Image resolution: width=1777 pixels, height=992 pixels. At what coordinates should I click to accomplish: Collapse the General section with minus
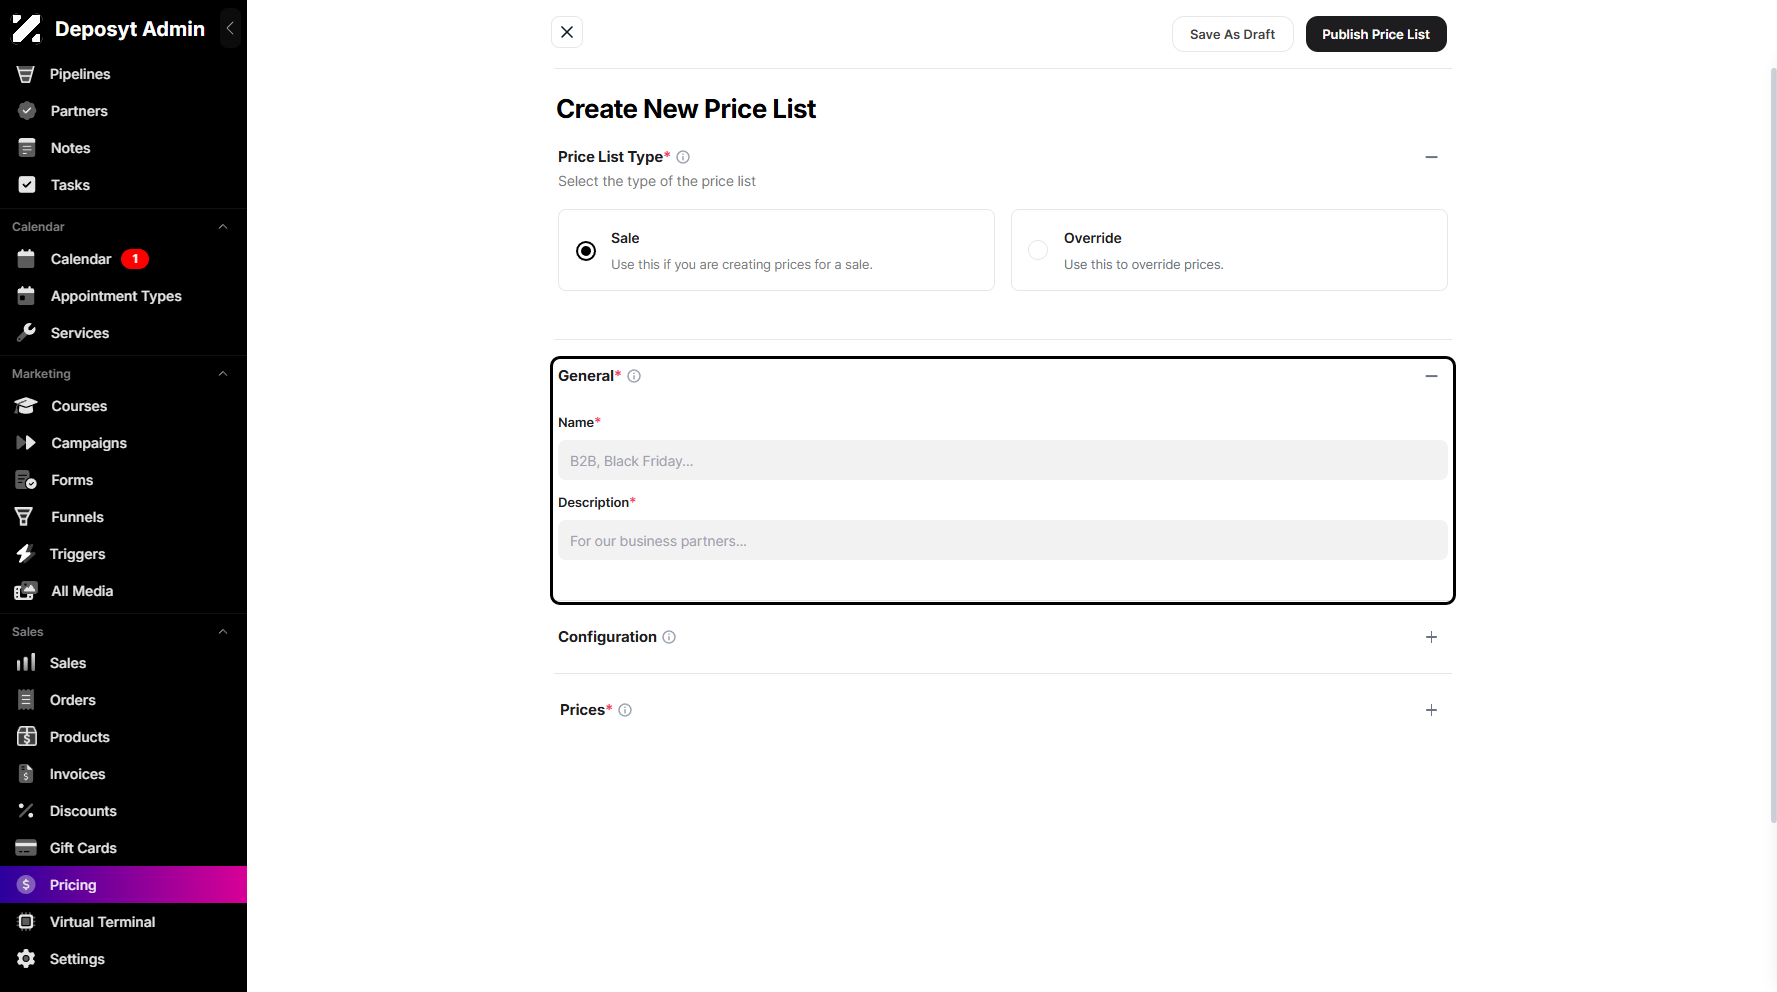pos(1431,376)
